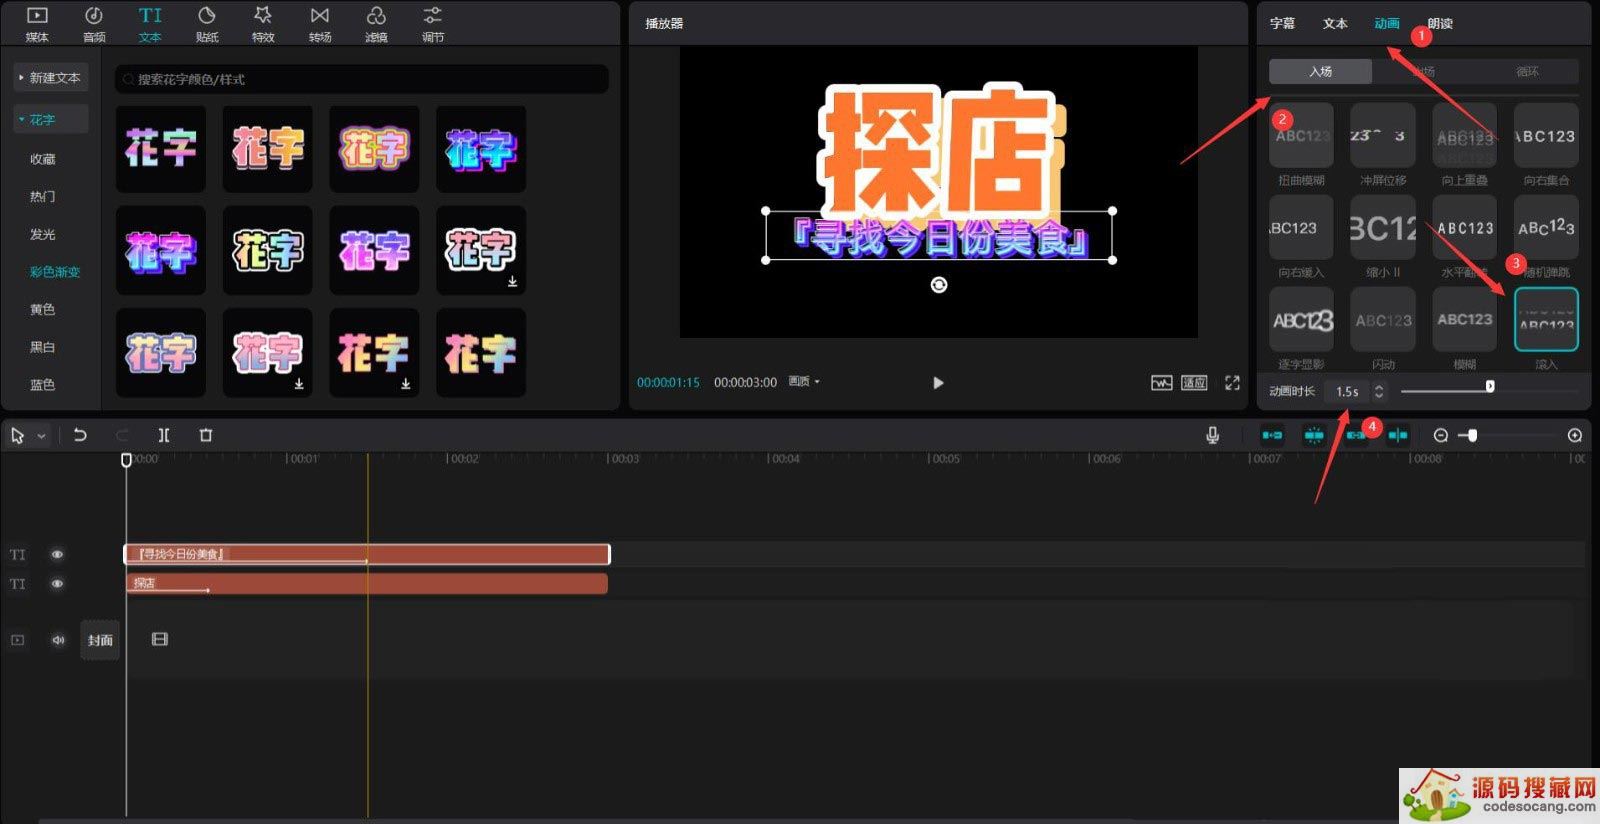
Task: Open the 特效 effects panel
Action: [x=263, y=24]
